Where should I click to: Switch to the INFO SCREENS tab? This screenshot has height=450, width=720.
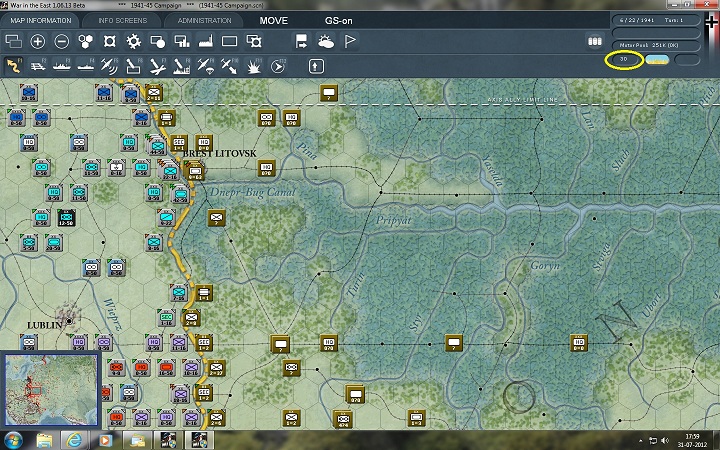pyautogui.click(x=122, y=21)
